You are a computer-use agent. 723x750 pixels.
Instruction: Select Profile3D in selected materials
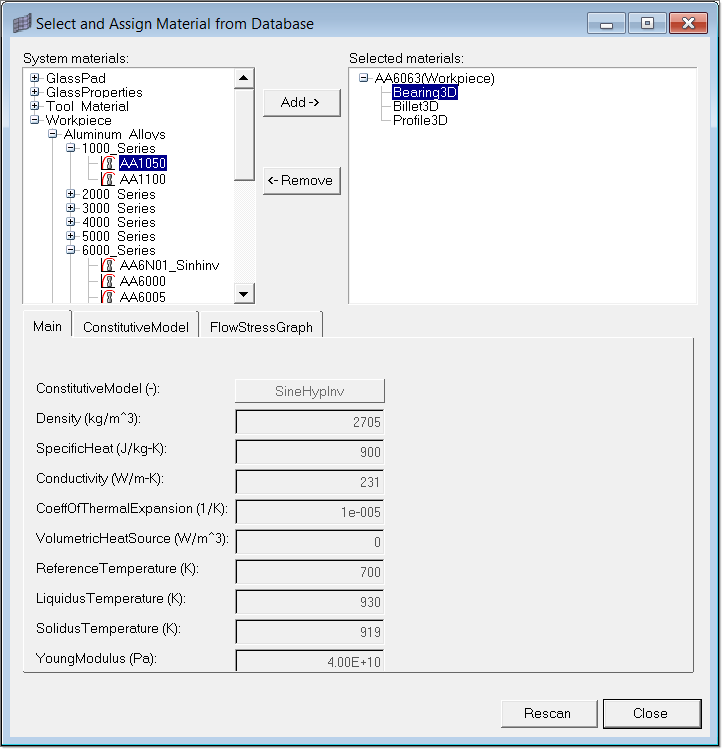pos(419,120)
